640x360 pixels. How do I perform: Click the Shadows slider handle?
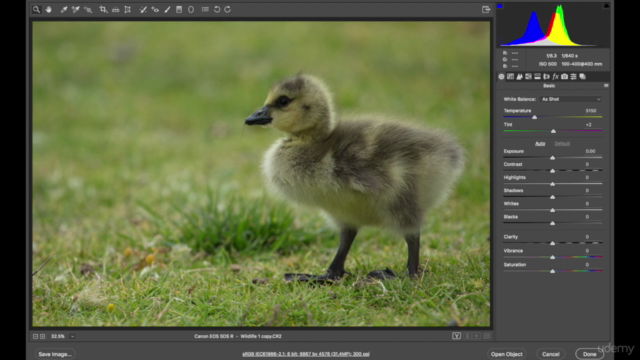[552, 197]
